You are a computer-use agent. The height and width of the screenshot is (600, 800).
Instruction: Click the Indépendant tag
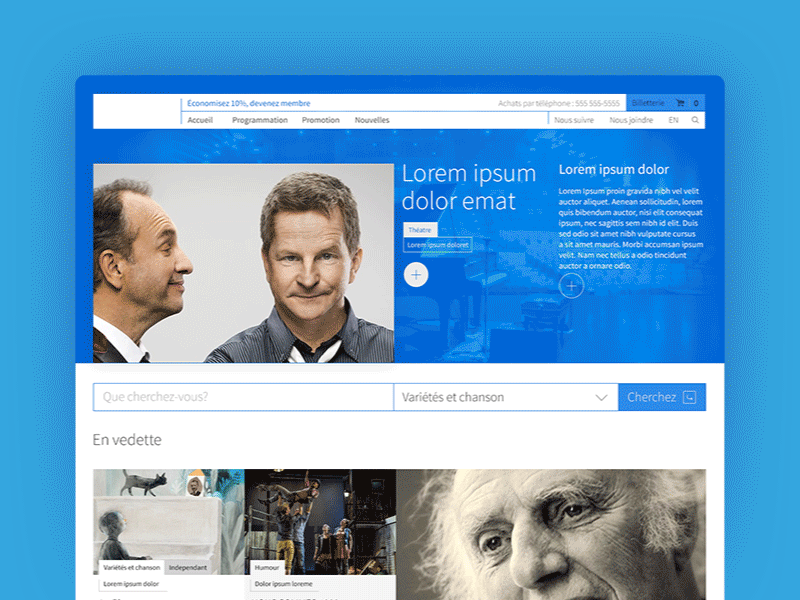click(x=188, y=567)
